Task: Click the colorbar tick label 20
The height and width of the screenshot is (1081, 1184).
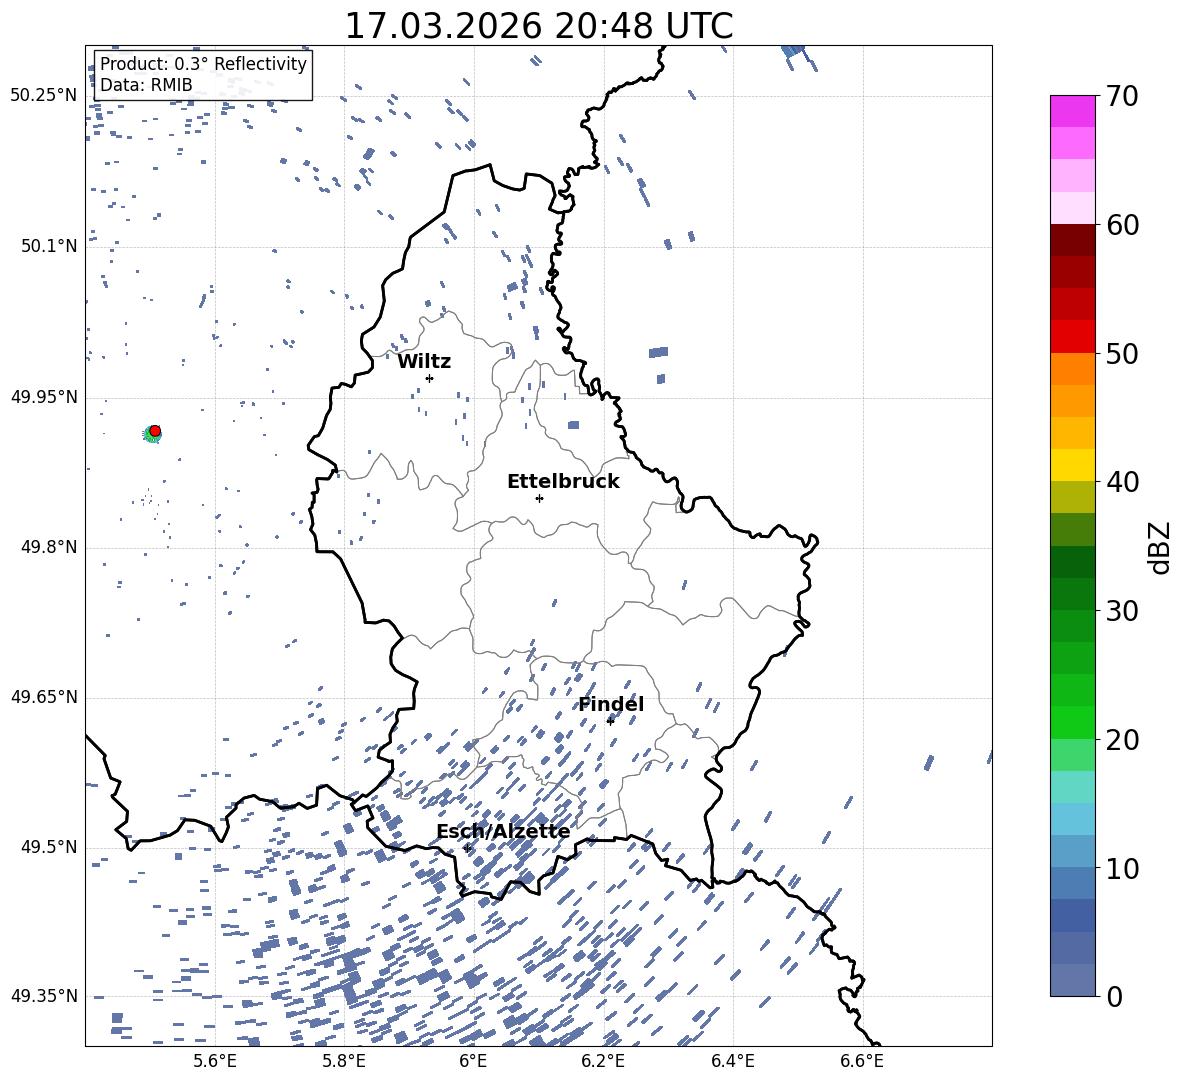Action: 1122,739
